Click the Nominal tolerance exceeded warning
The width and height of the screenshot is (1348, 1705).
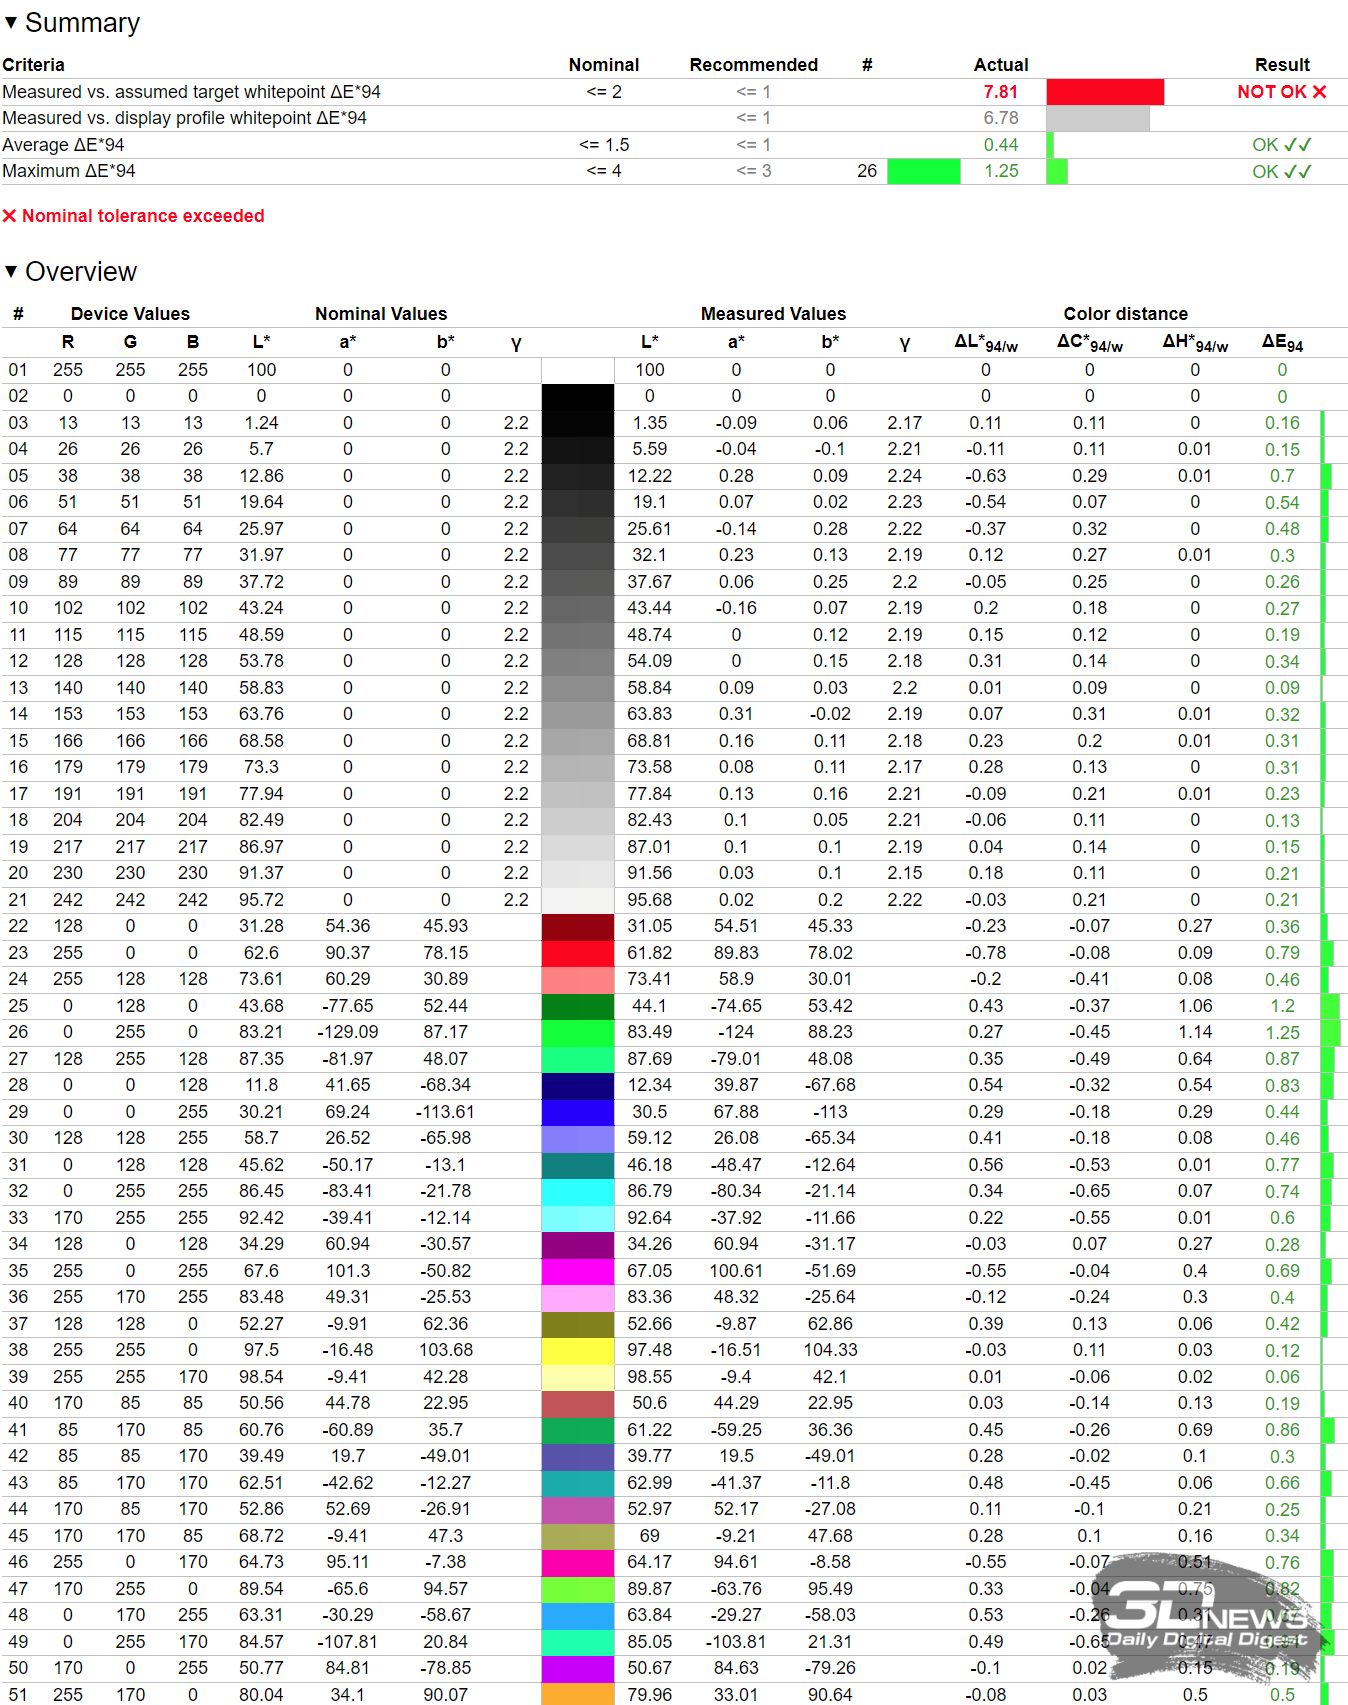tap(134, 216)
